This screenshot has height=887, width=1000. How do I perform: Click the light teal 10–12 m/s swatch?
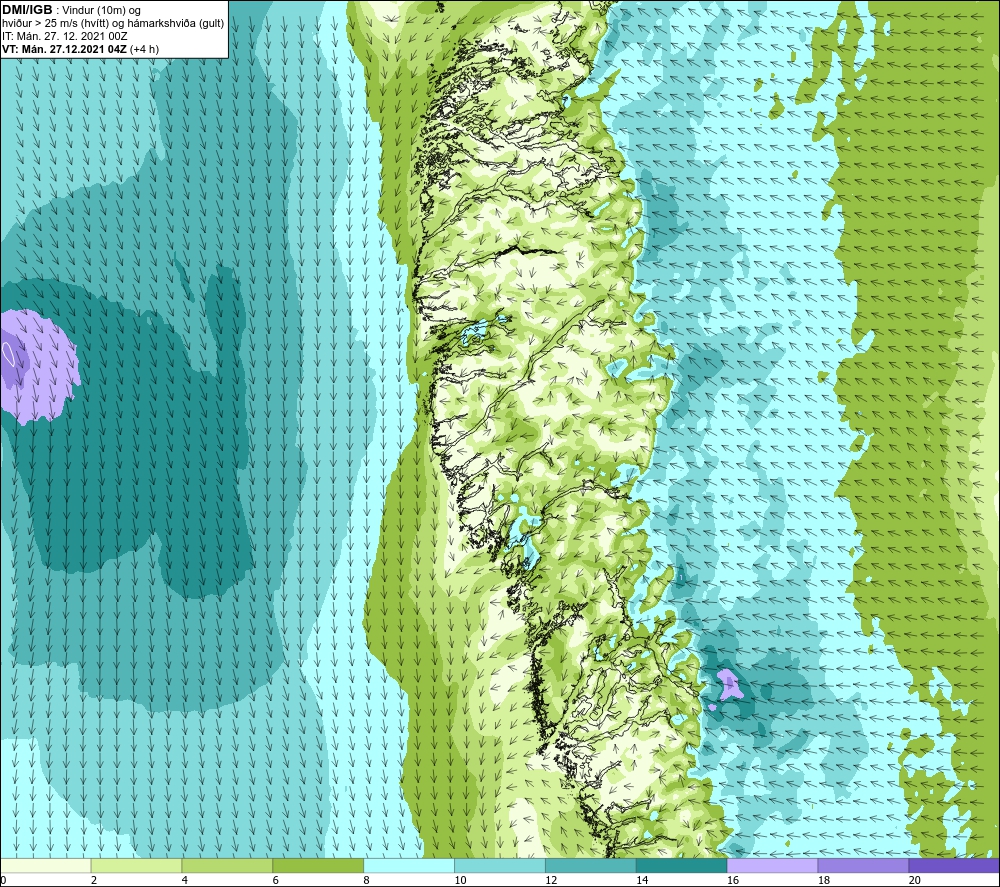[x=500, y=866]
